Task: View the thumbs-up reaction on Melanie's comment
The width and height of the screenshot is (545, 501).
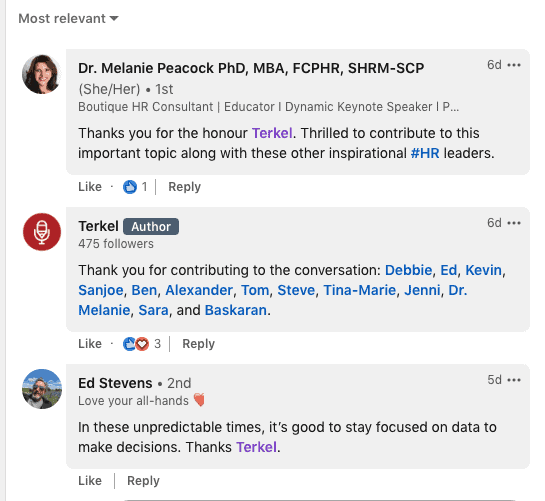Action: pyautogui.click(x=130, y=187)
